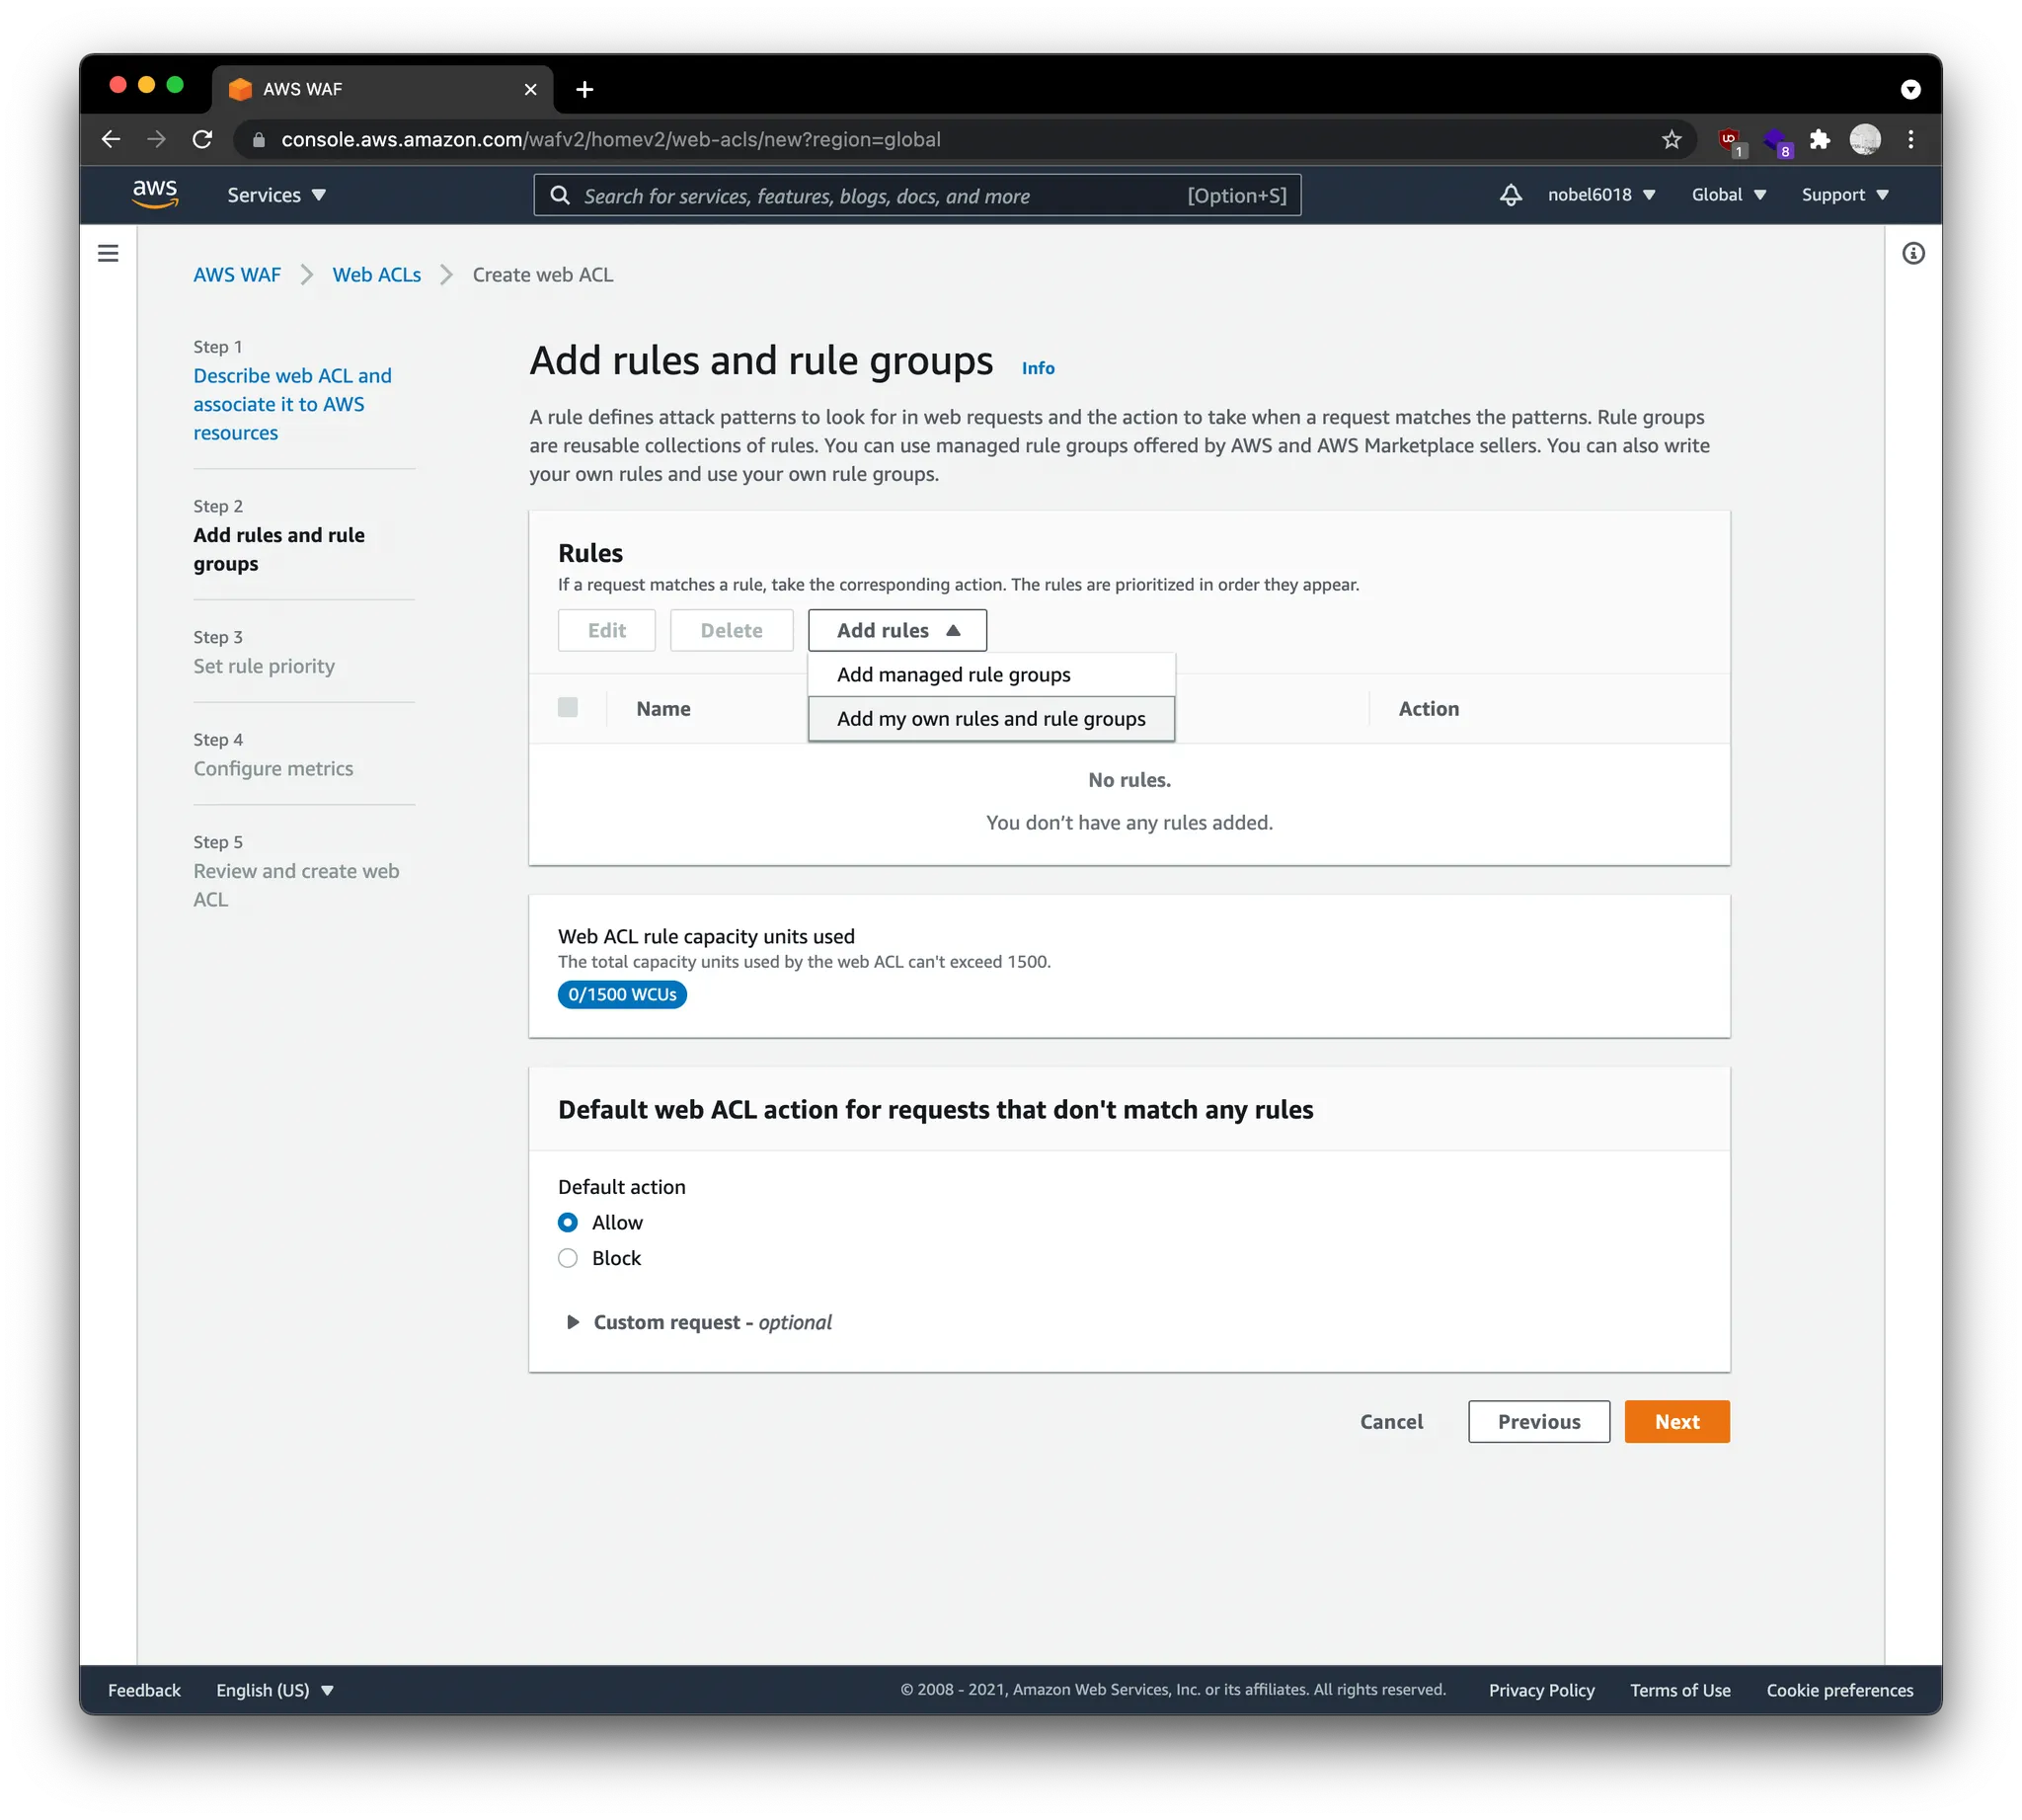This screenshot has height=1820, width=2022.
Task: Go back with the Previous button
Action: coord(1538,1421)
